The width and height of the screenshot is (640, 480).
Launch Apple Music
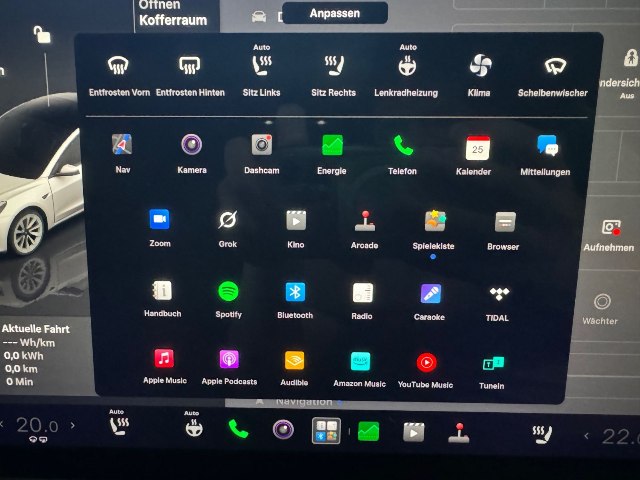pyautogui.click(x=164, y=358)
